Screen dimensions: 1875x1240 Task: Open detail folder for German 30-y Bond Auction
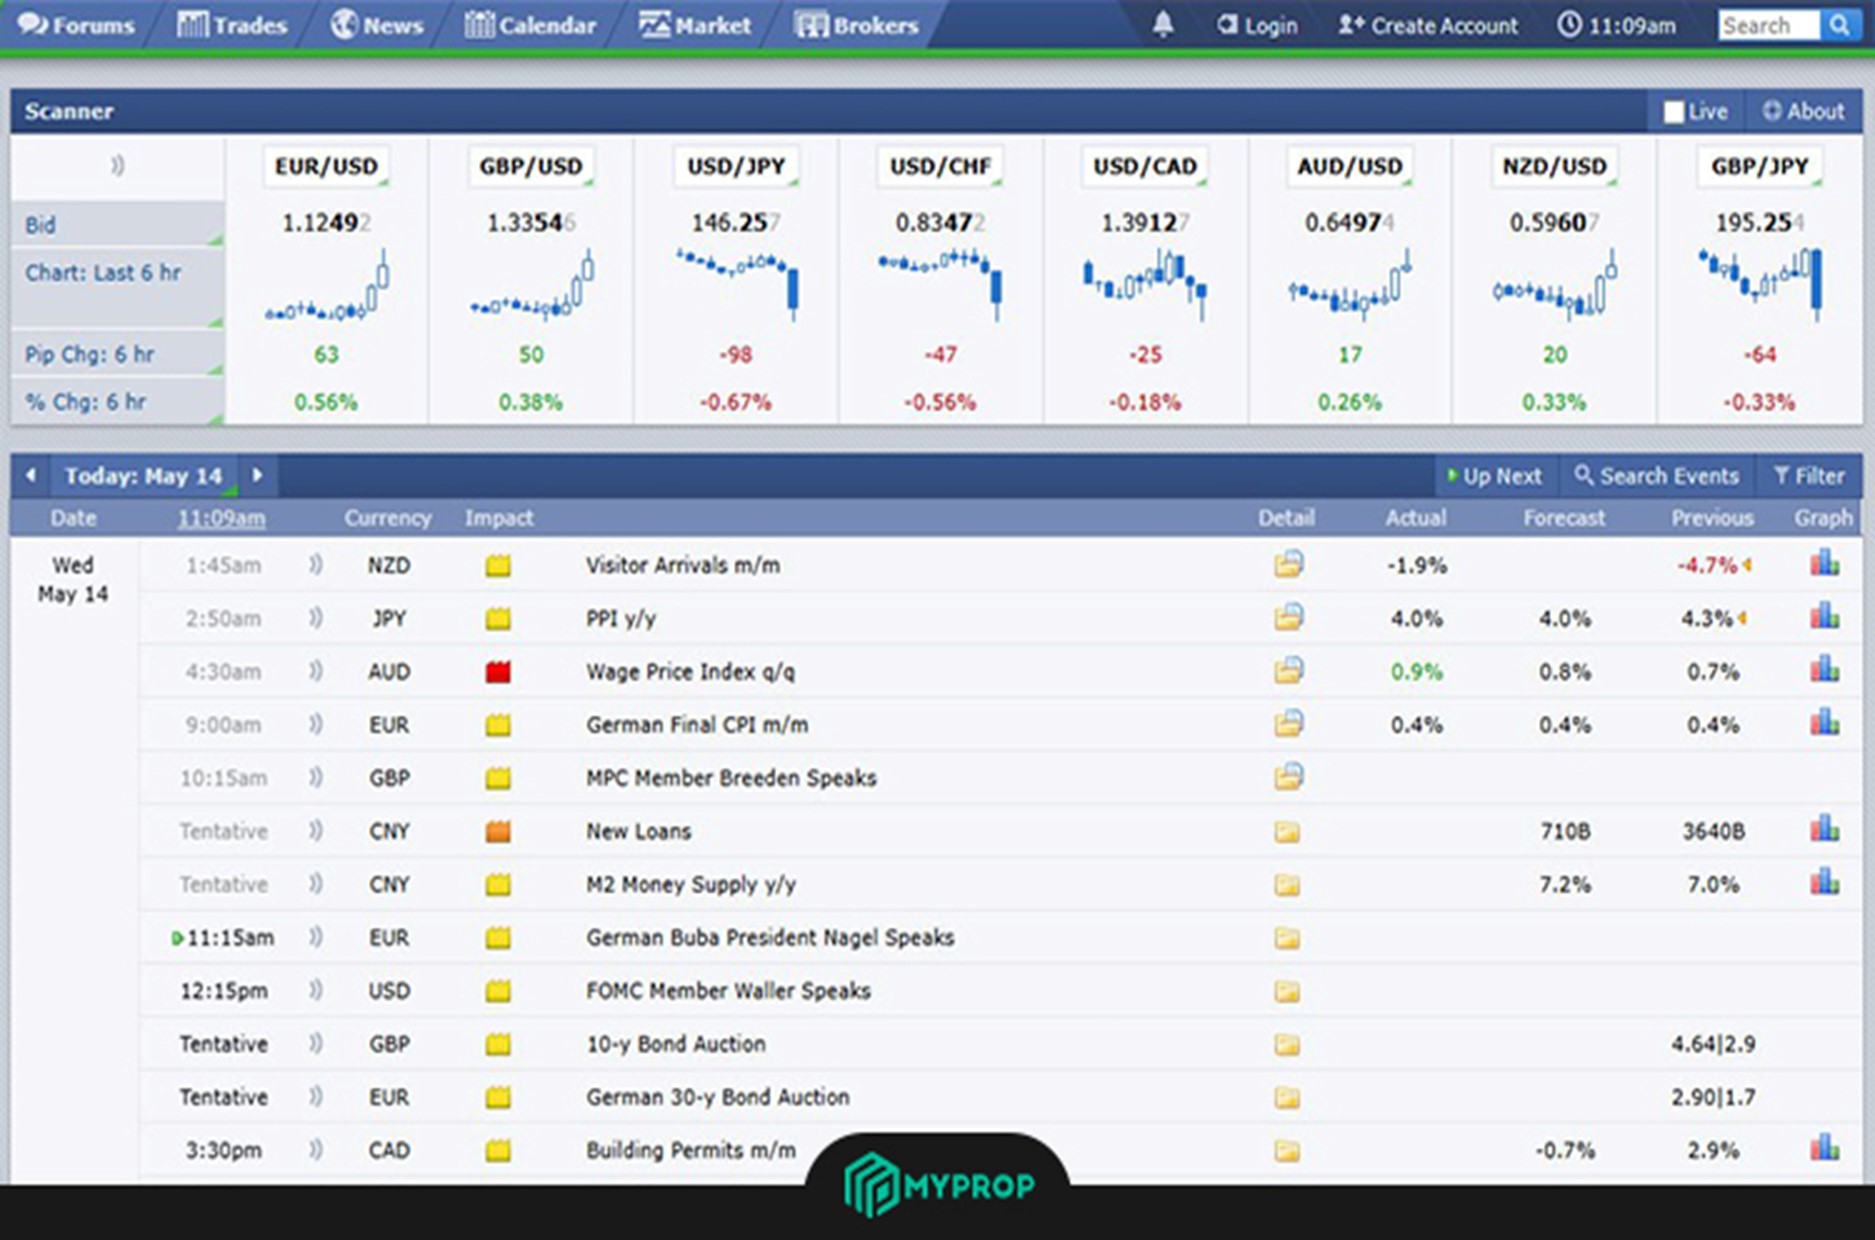coord(1287,1098)
